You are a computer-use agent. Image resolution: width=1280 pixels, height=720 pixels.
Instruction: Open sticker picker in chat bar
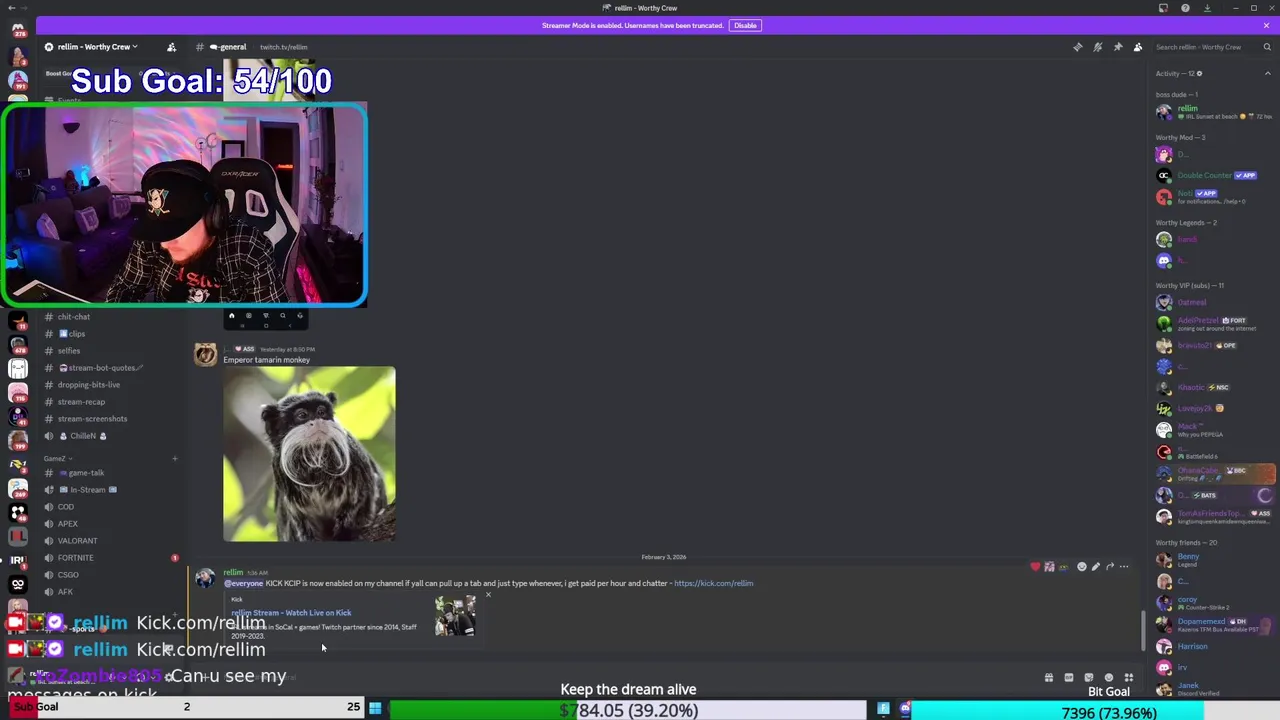pos(1089,678)
